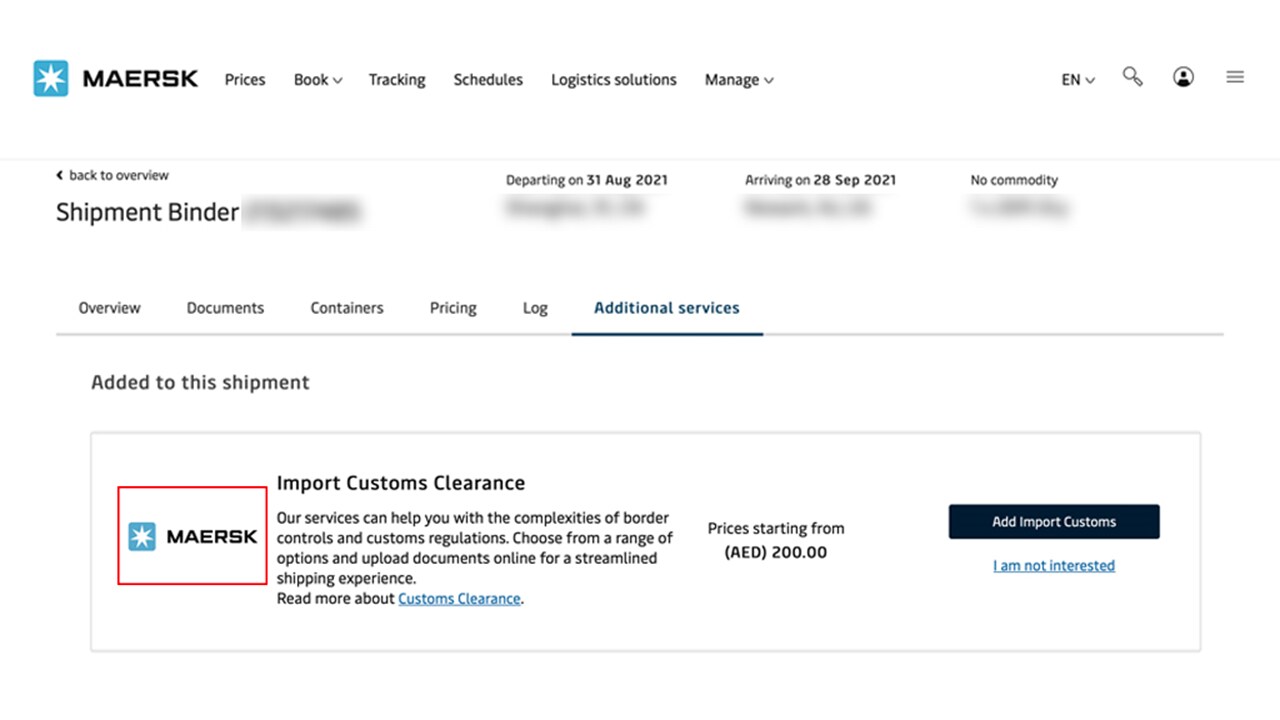1280x720 pixels.
Task: Open the Tracking navigation item
Action: [397, 80]
